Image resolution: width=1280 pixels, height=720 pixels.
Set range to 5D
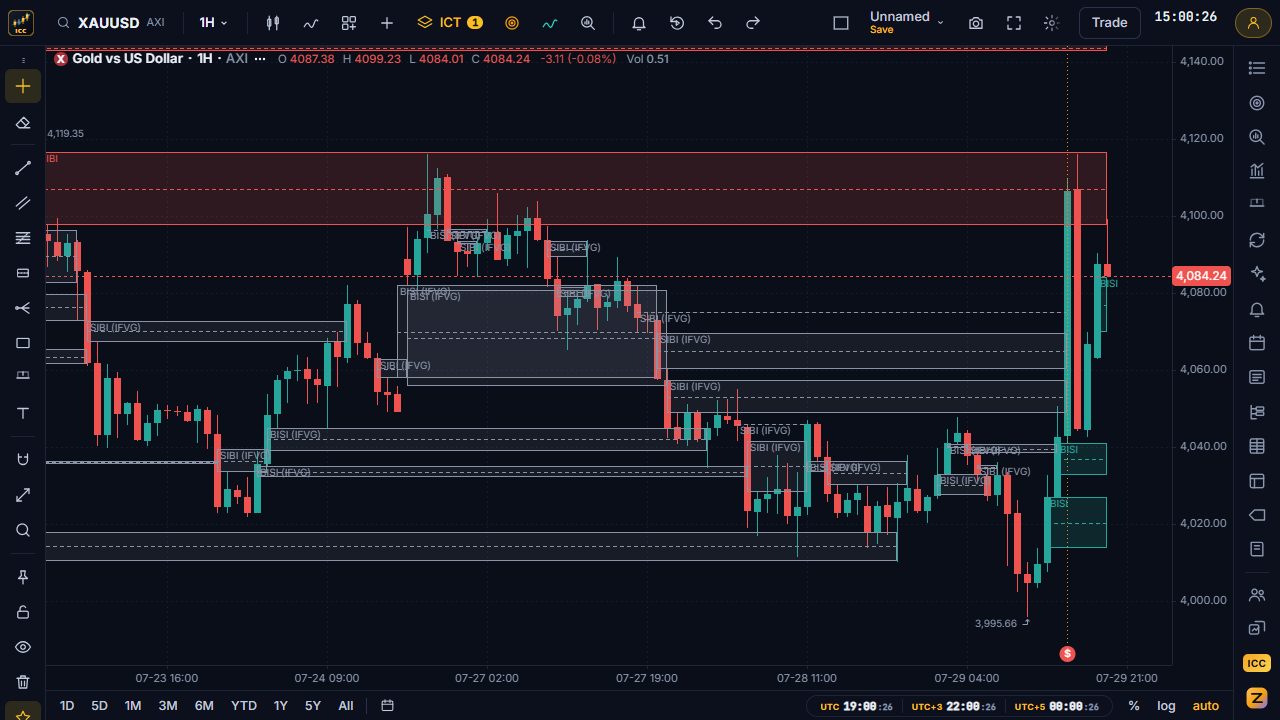coord(99,705)
